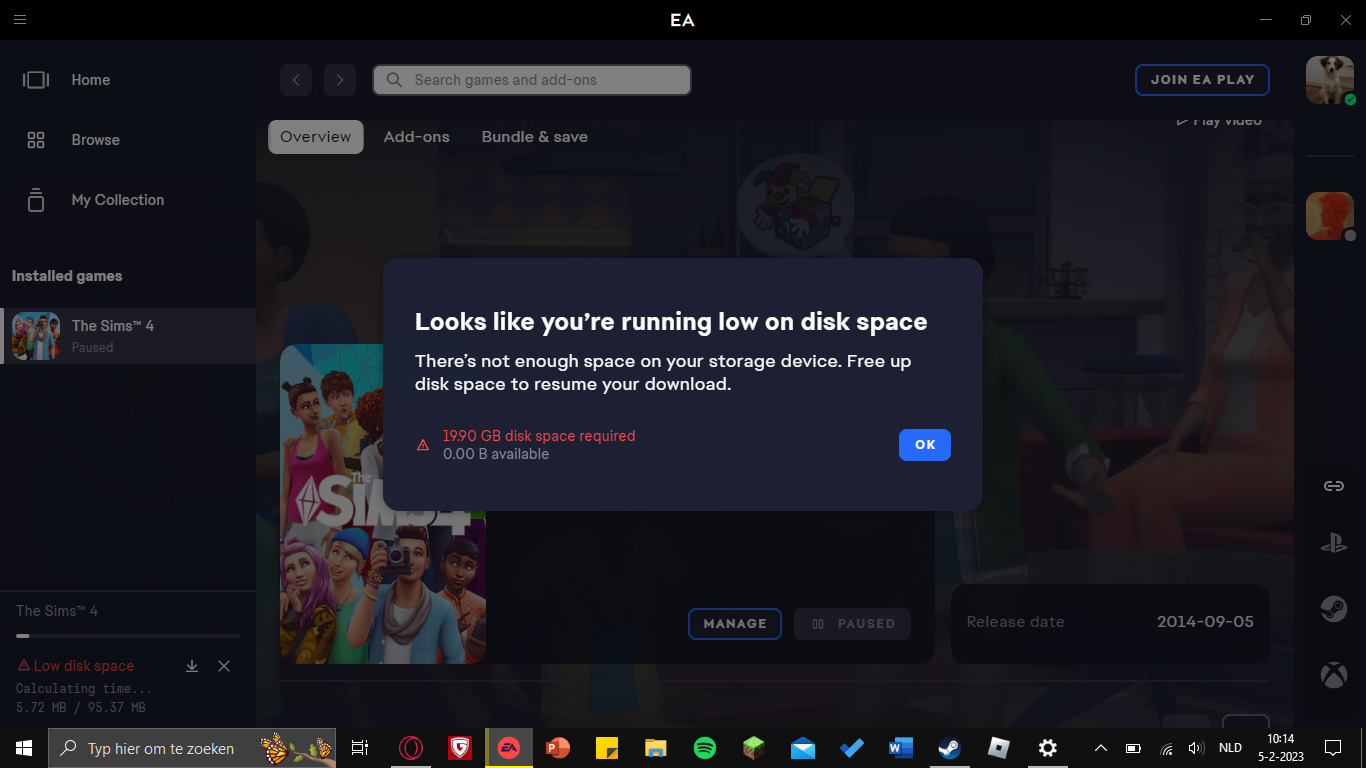Open the taskbar clock and date

tap(1280, 748)
